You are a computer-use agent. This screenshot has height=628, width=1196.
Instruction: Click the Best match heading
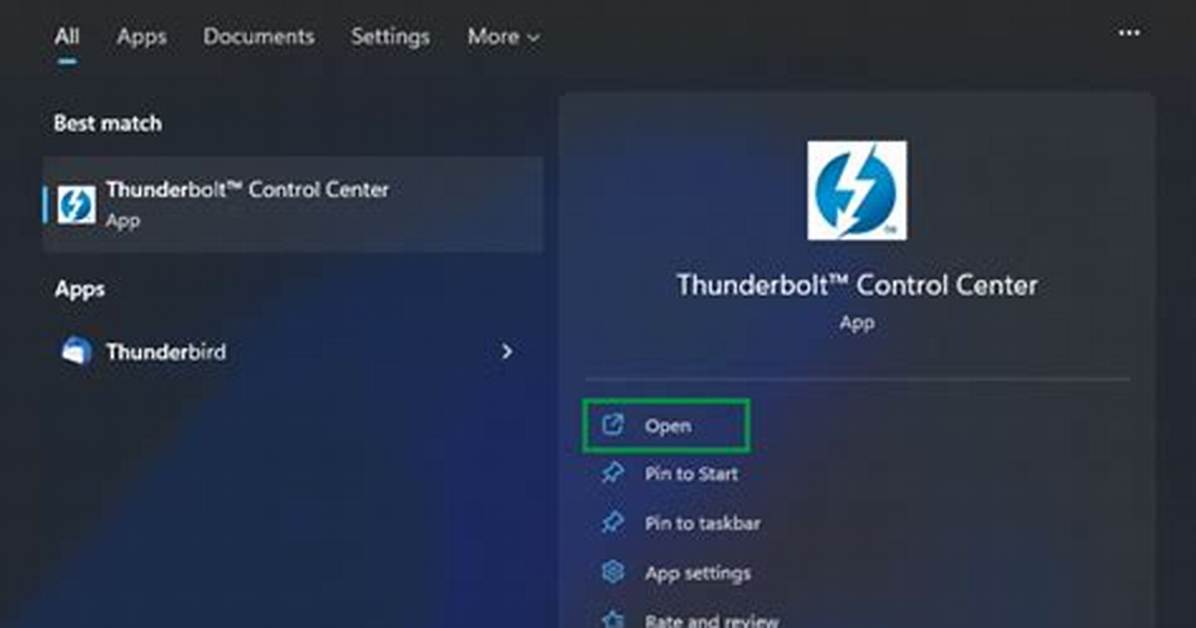[x=108, y=124]
